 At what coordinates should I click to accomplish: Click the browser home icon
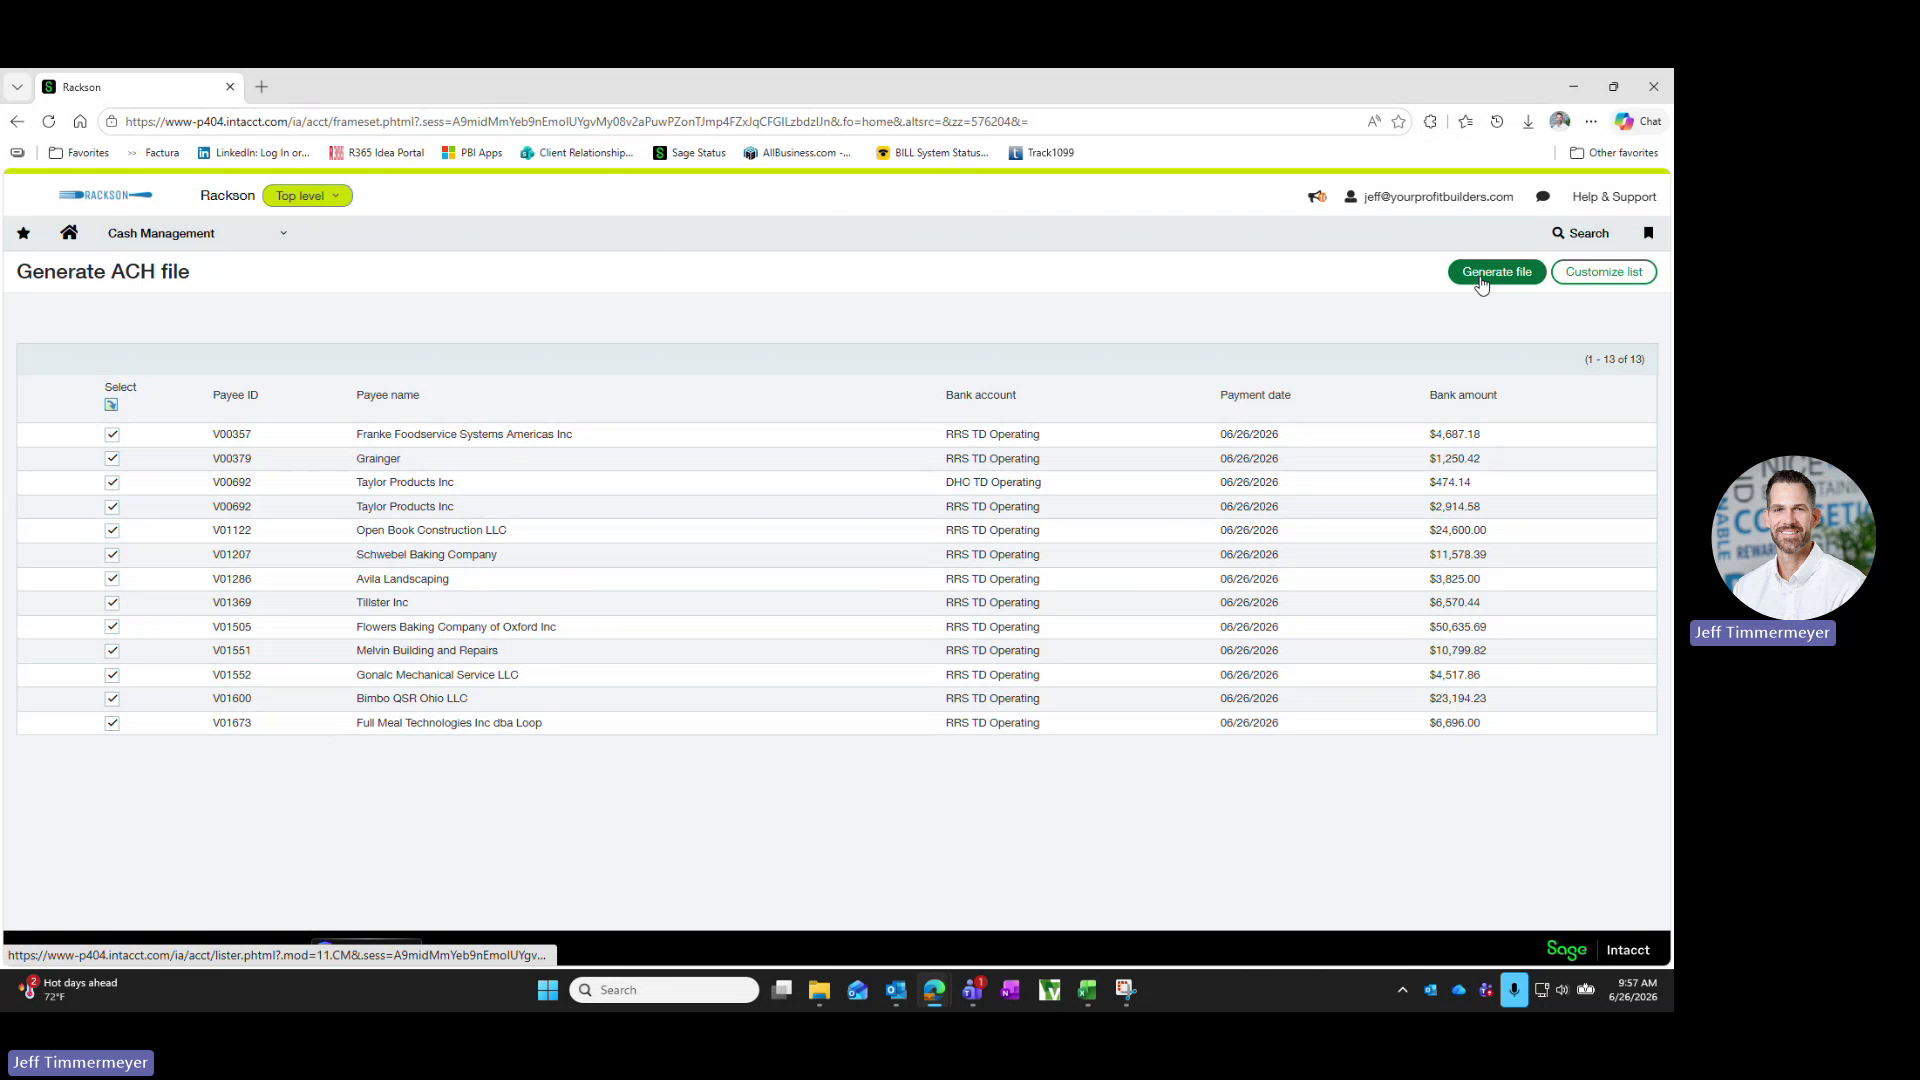pyautogui.click(x=80, y=122)
